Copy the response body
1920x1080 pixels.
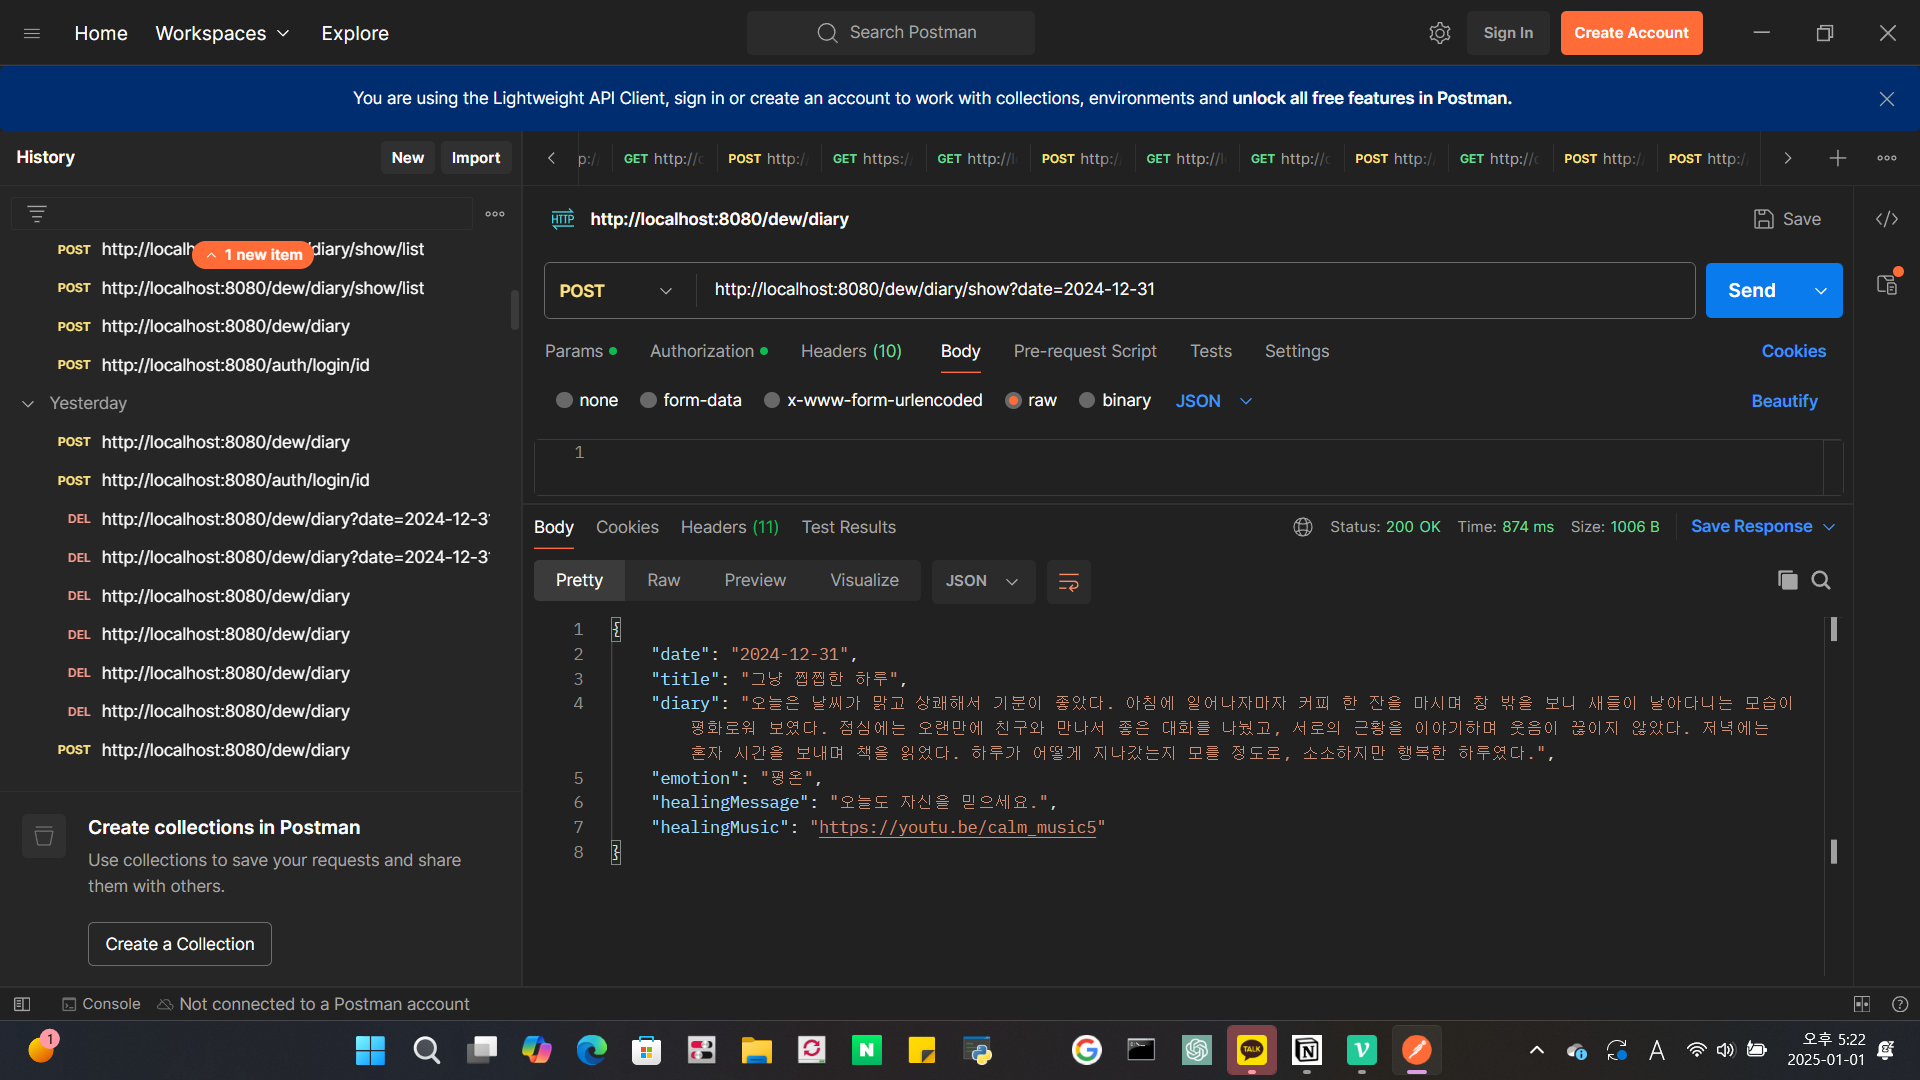(x=1788, y=580)
